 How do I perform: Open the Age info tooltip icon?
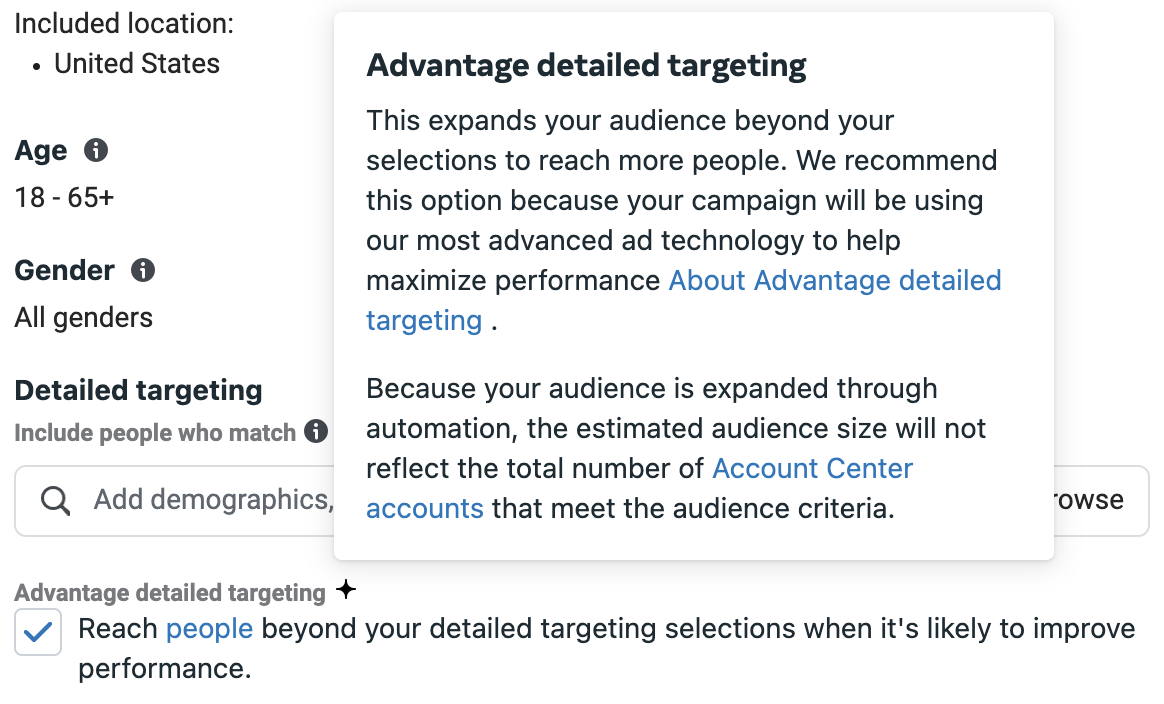tap(96, 150)
